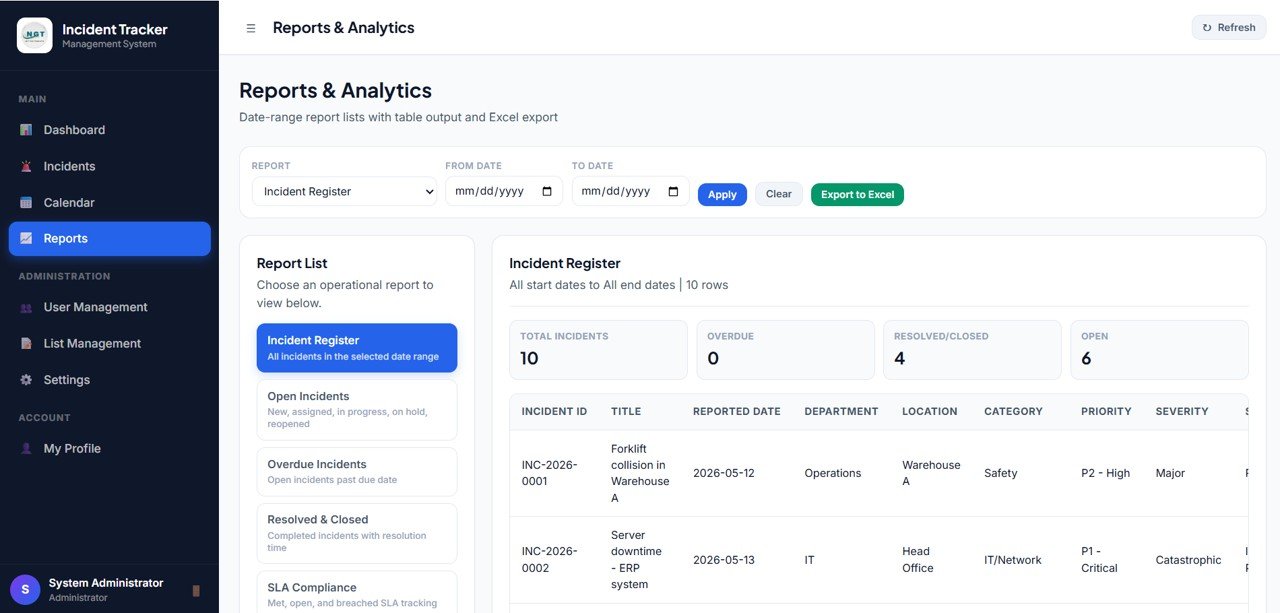
Task: Click the logout icon beside System Administrator
Action: point(196,590)
